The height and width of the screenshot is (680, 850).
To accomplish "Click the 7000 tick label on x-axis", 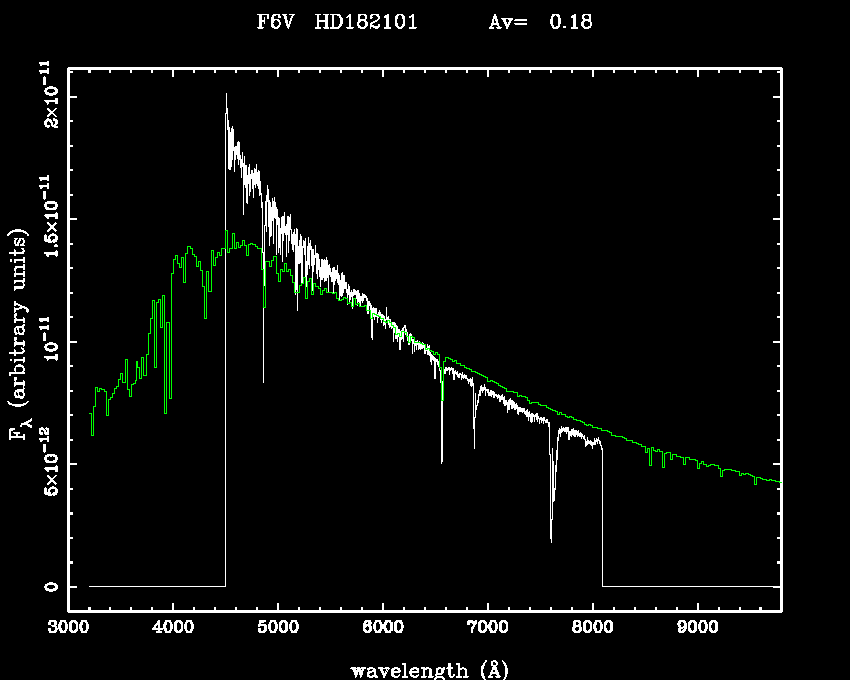I will (487, 628).
